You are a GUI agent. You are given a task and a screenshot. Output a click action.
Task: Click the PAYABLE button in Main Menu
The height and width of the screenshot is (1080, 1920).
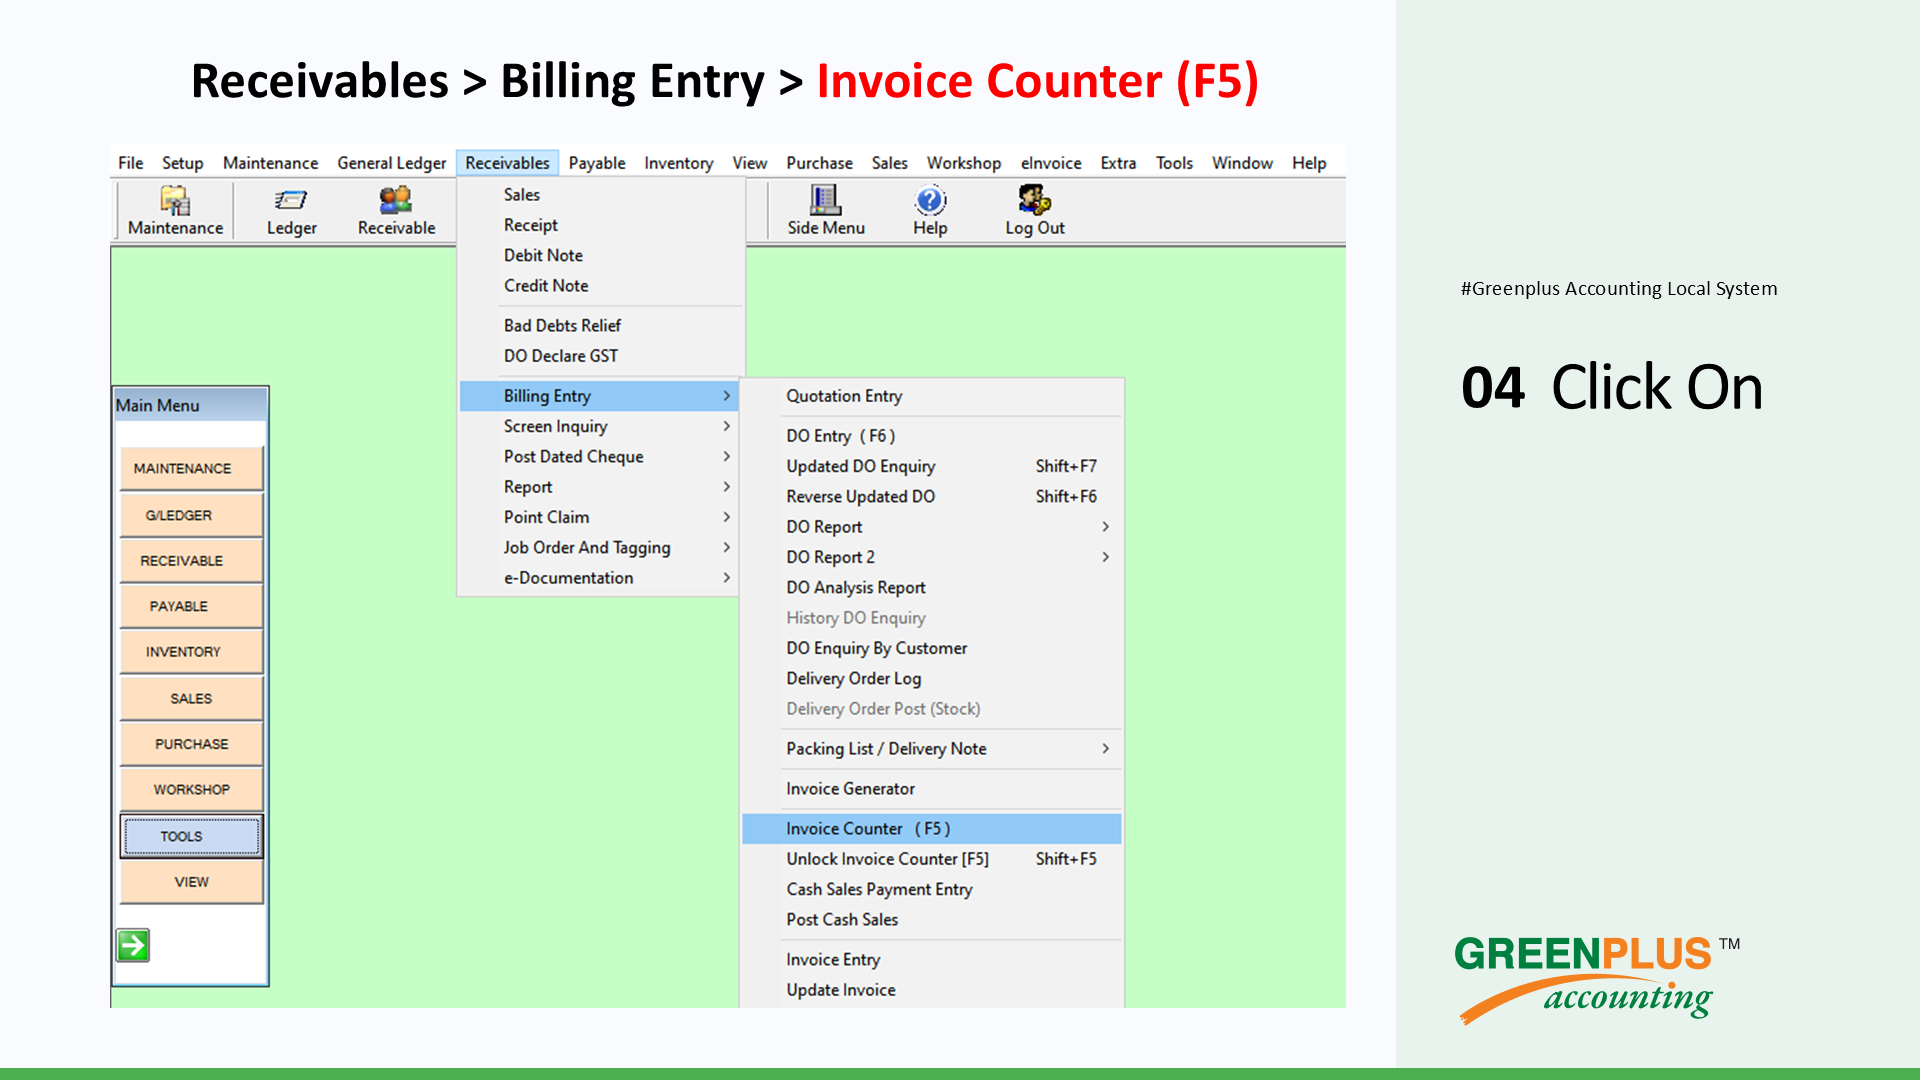(191, 606)
